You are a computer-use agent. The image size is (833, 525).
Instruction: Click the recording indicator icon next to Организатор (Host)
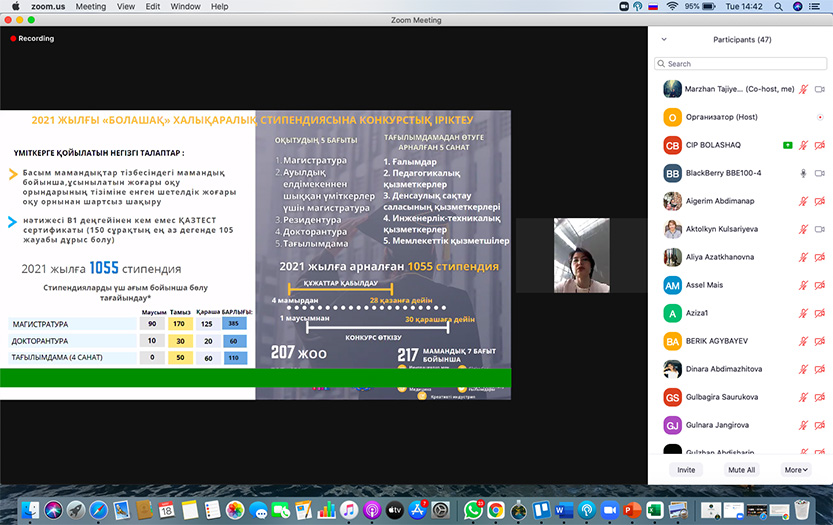pyautogui.click(x=820, y=117)
